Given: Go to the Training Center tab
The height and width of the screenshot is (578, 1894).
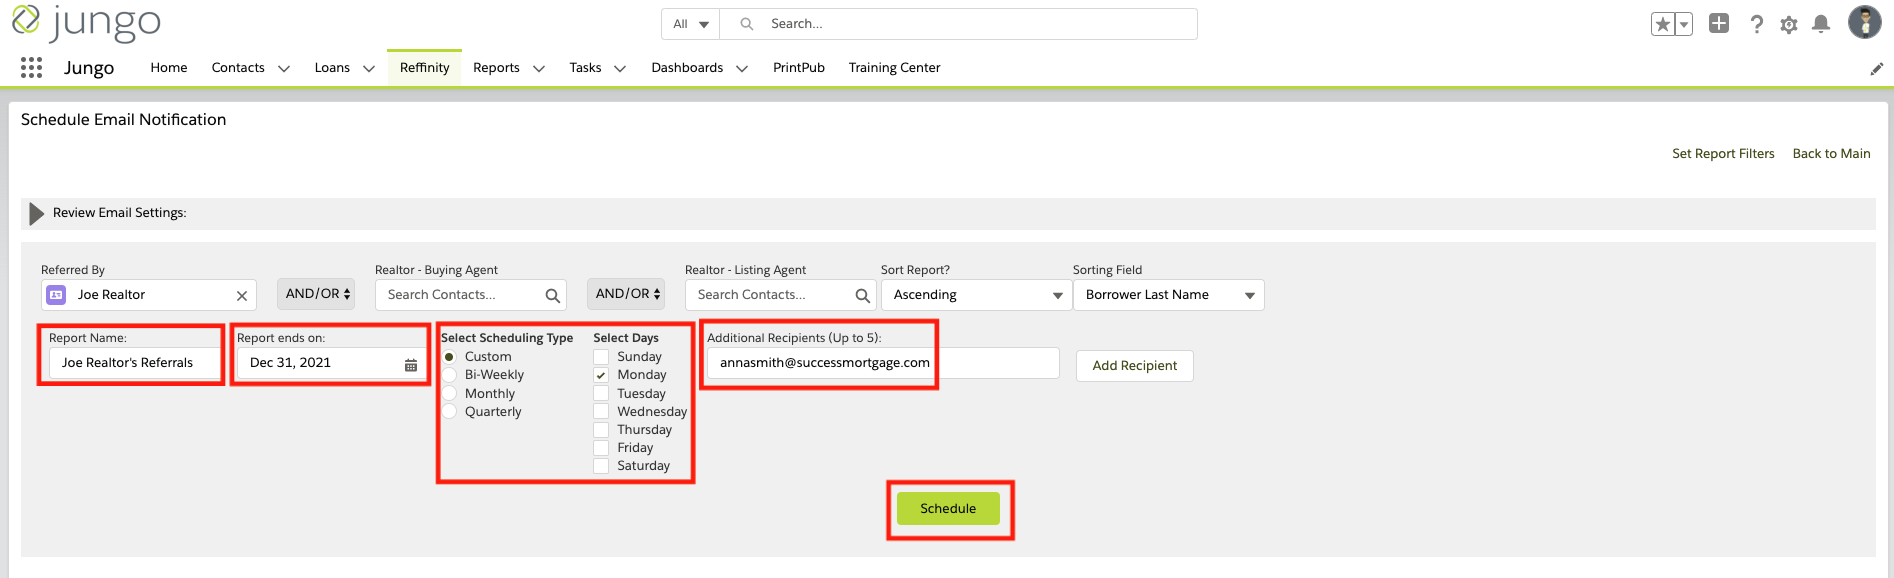Looking at the screenshot, I should [x=894, y=68].
